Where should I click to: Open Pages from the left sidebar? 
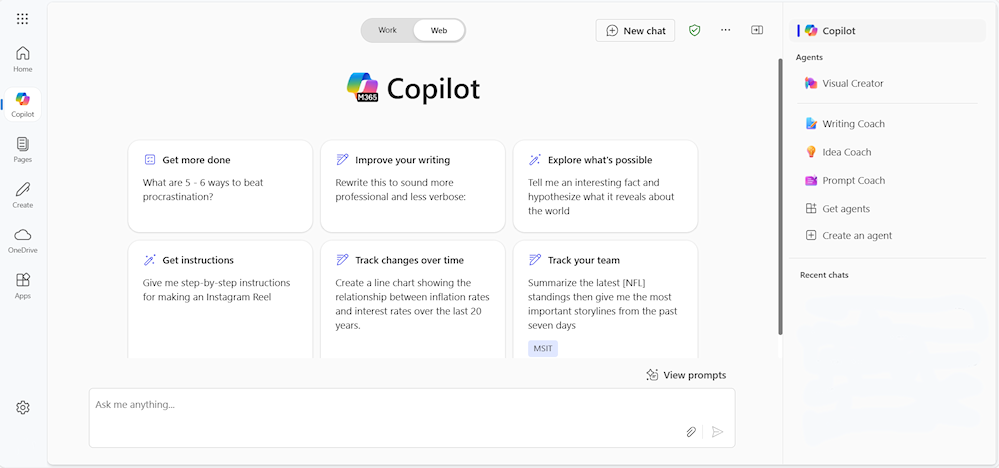click(23, 149)
